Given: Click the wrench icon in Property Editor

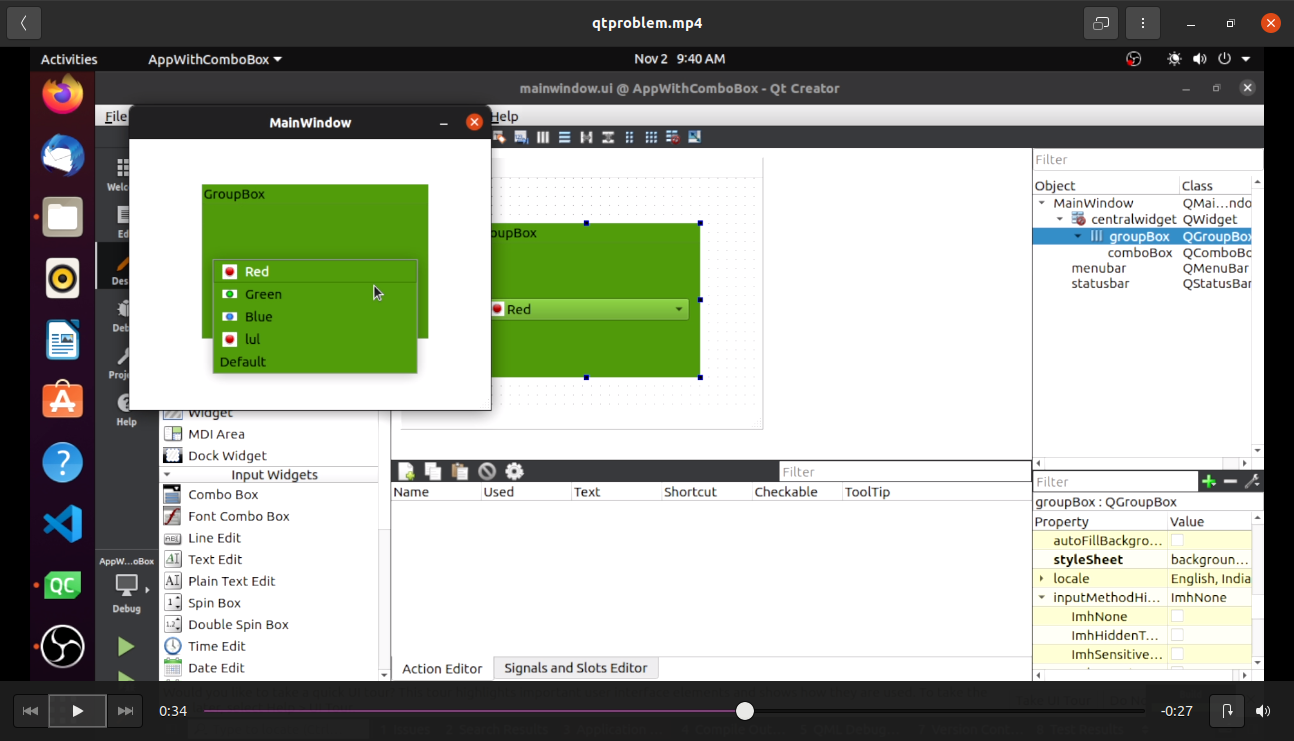Looking at the screenshot, I should point(1251,481).
